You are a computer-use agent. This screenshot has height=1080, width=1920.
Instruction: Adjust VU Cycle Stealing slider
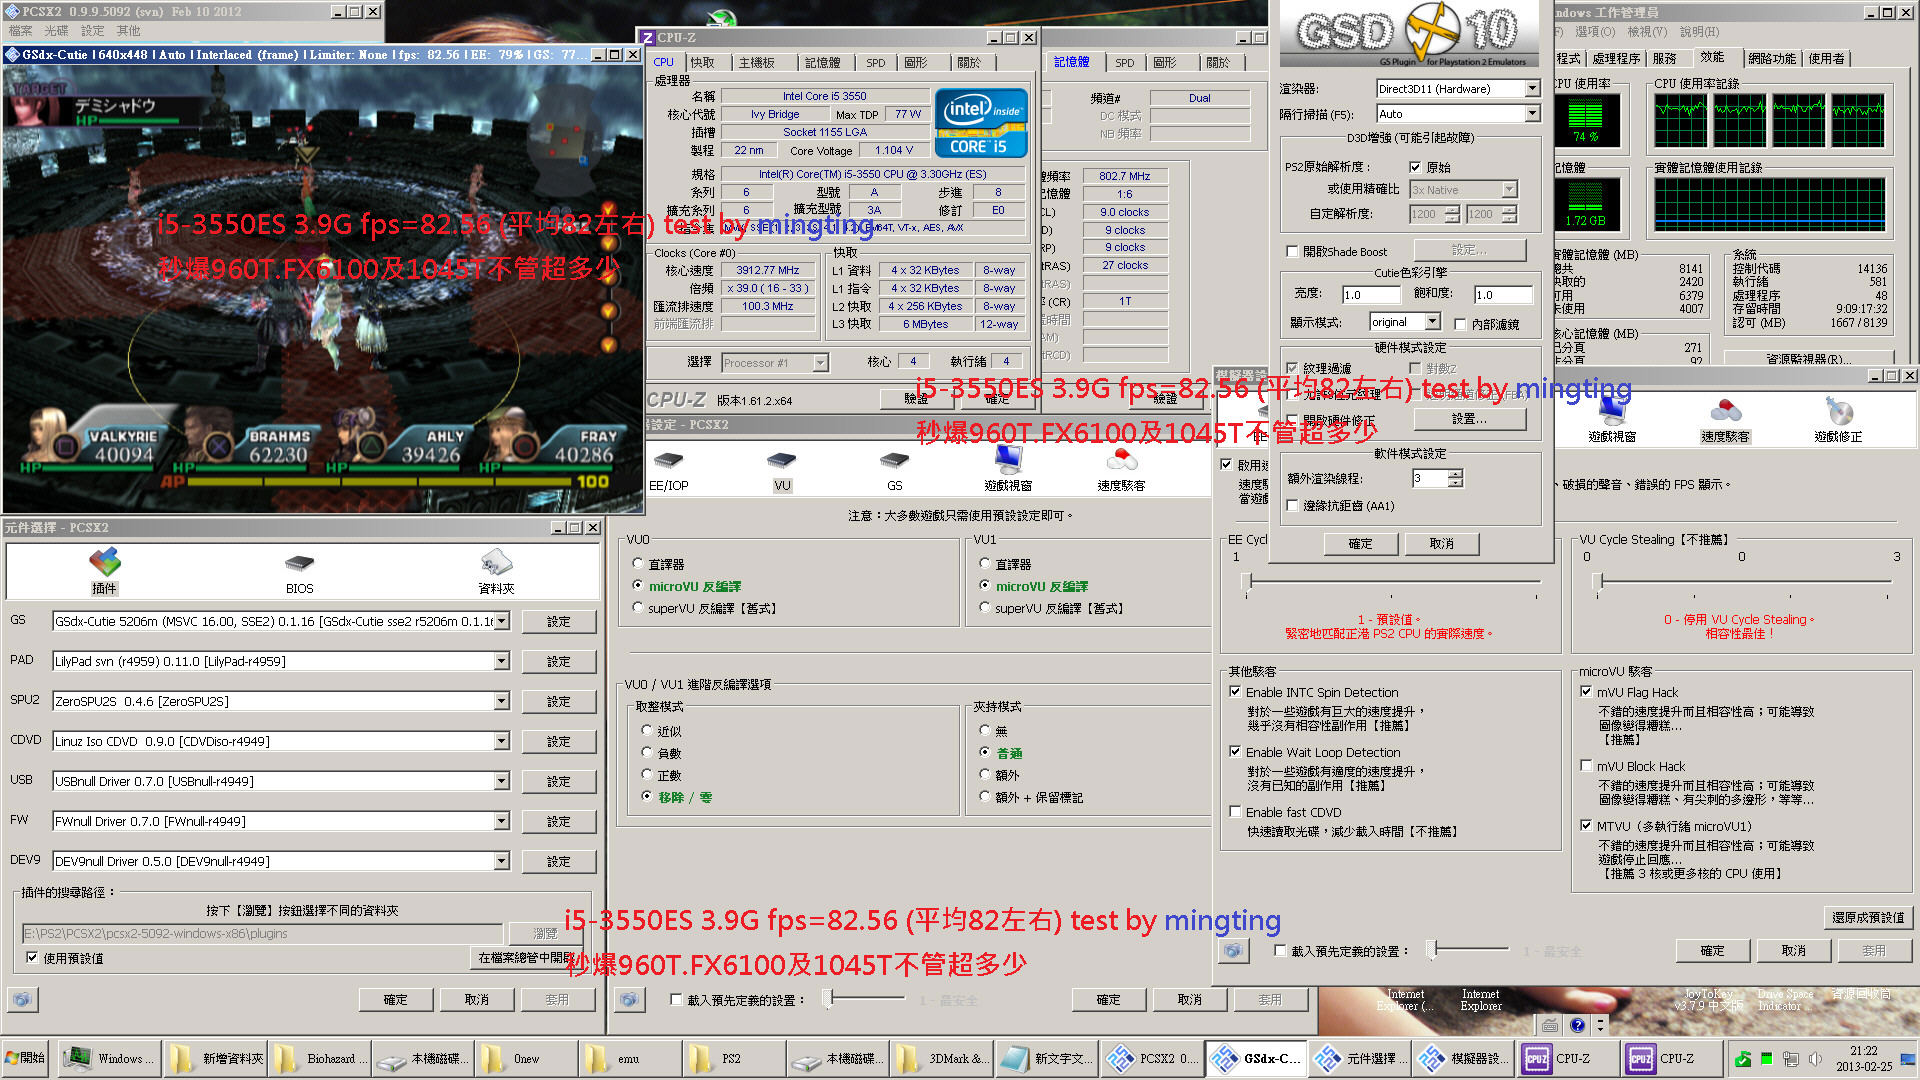click(1598, 581)
